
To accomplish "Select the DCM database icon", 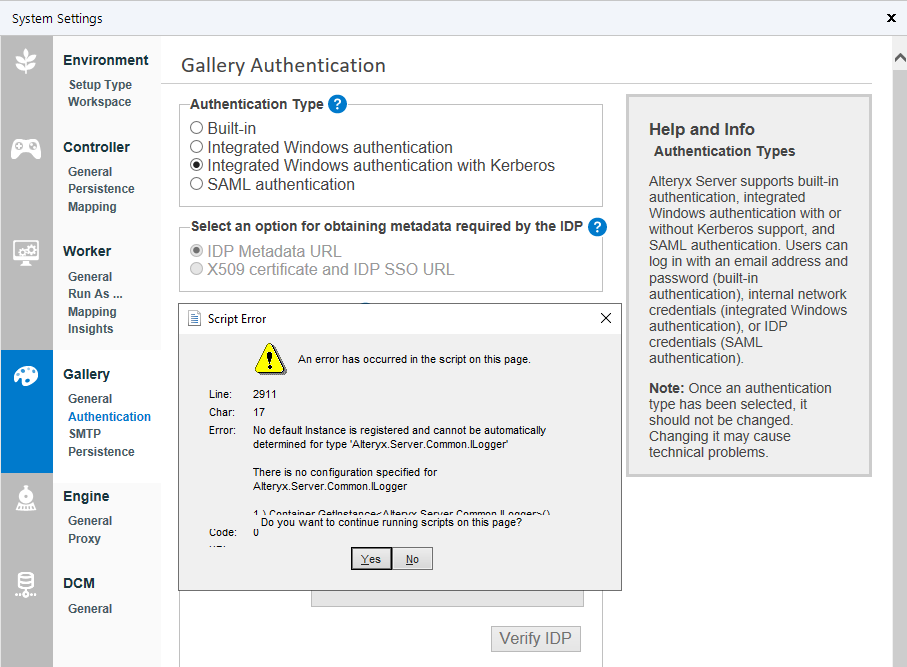I will [x=26, y=585].
